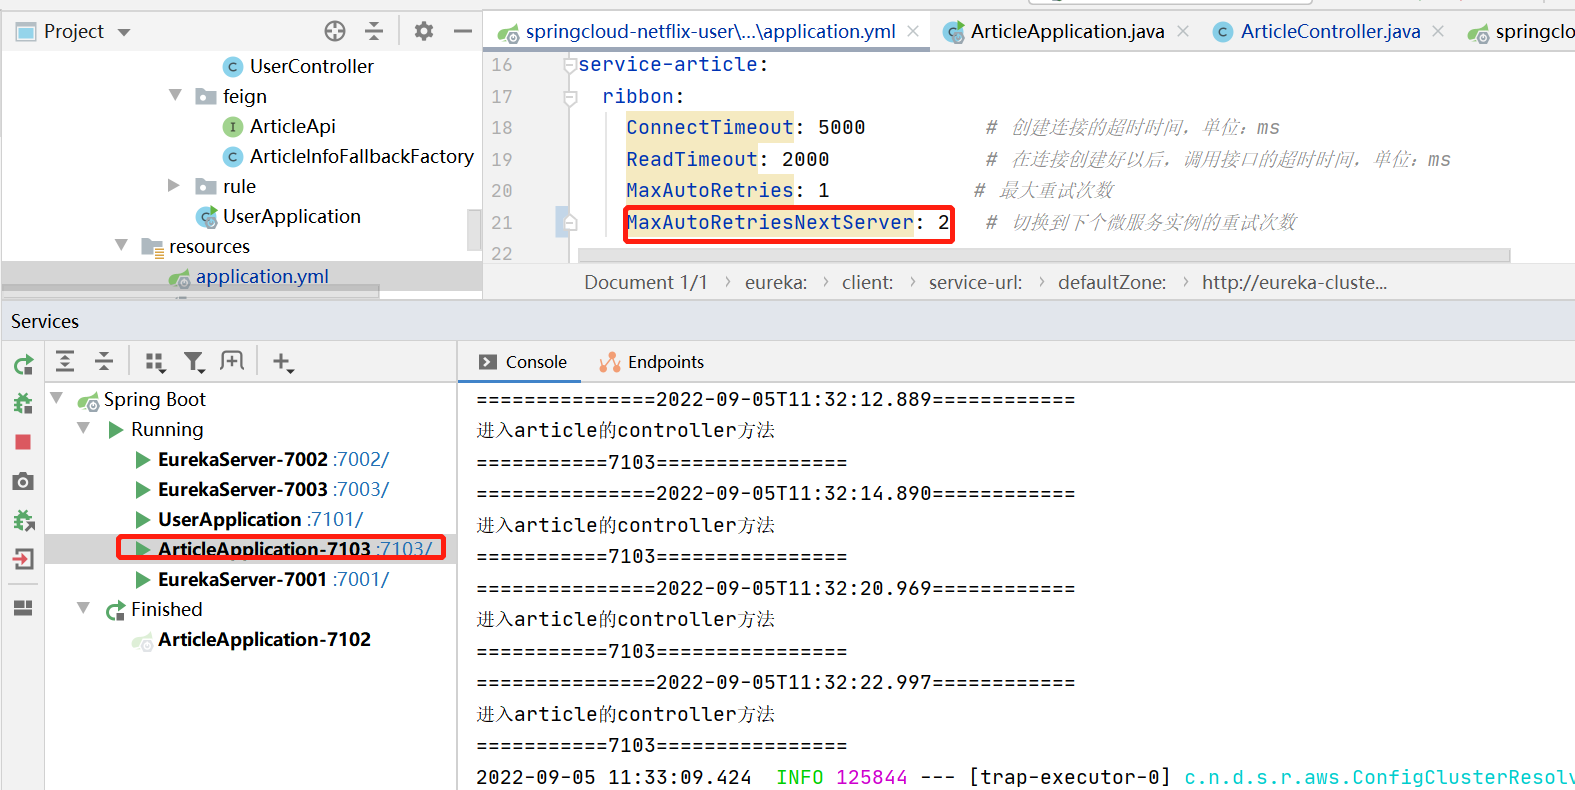Click the locate/select opened file target icon
1575x790 pixels.
click(335, 31)
